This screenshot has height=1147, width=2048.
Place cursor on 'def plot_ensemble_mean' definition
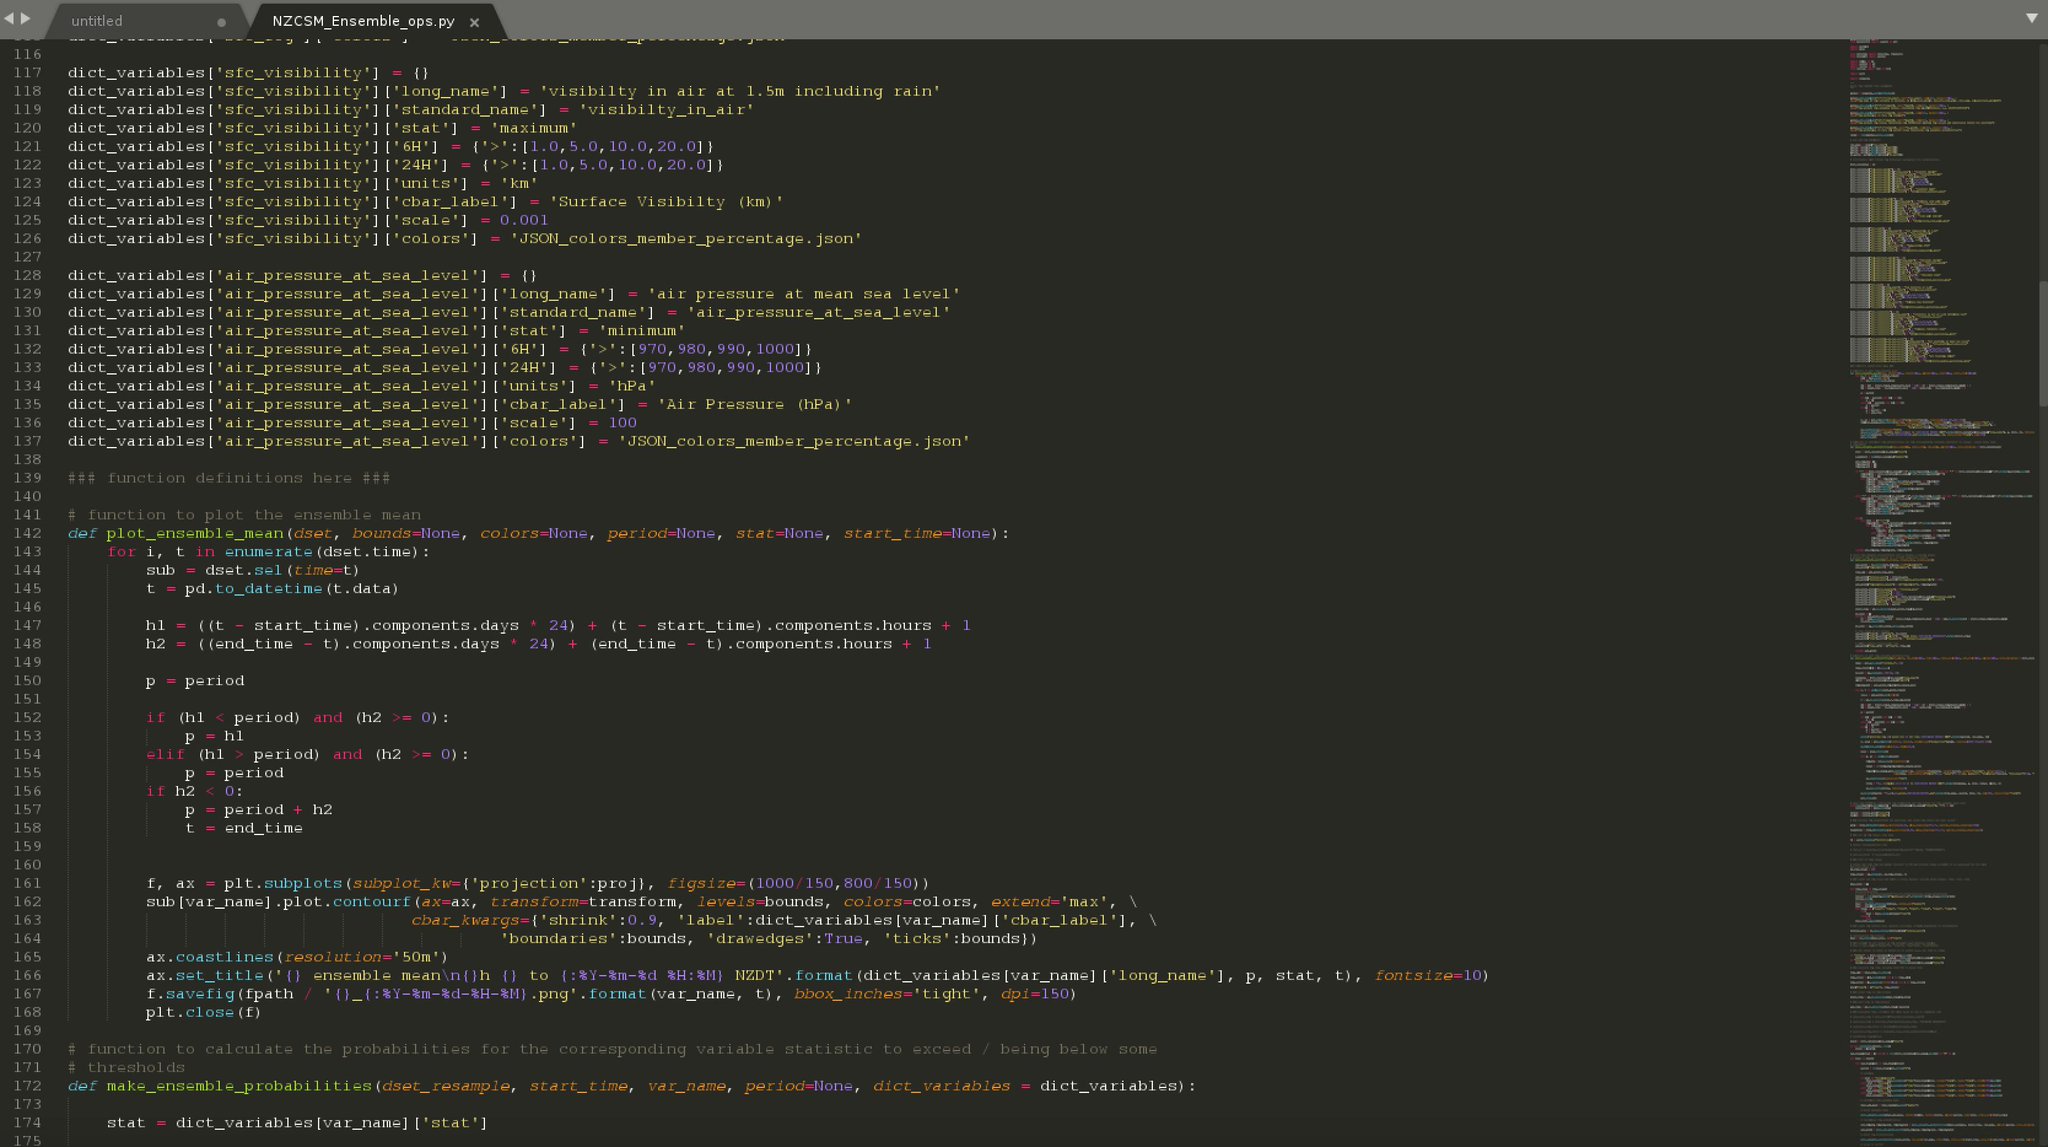pos(195,533)
